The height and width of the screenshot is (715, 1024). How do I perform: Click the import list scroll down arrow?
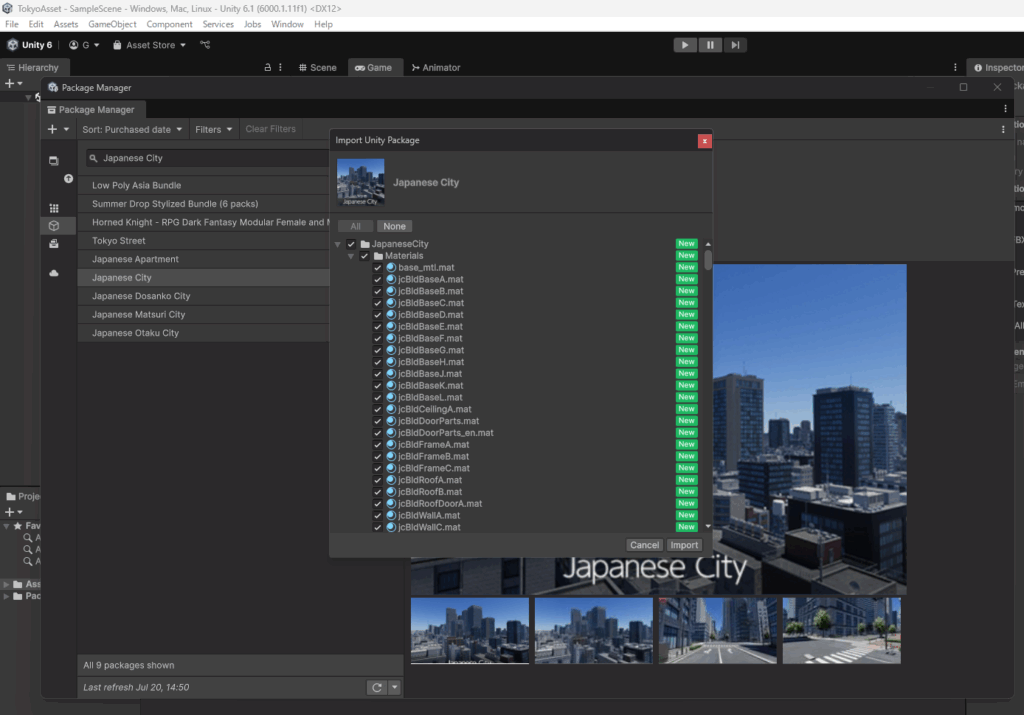[x=708, y=526]
